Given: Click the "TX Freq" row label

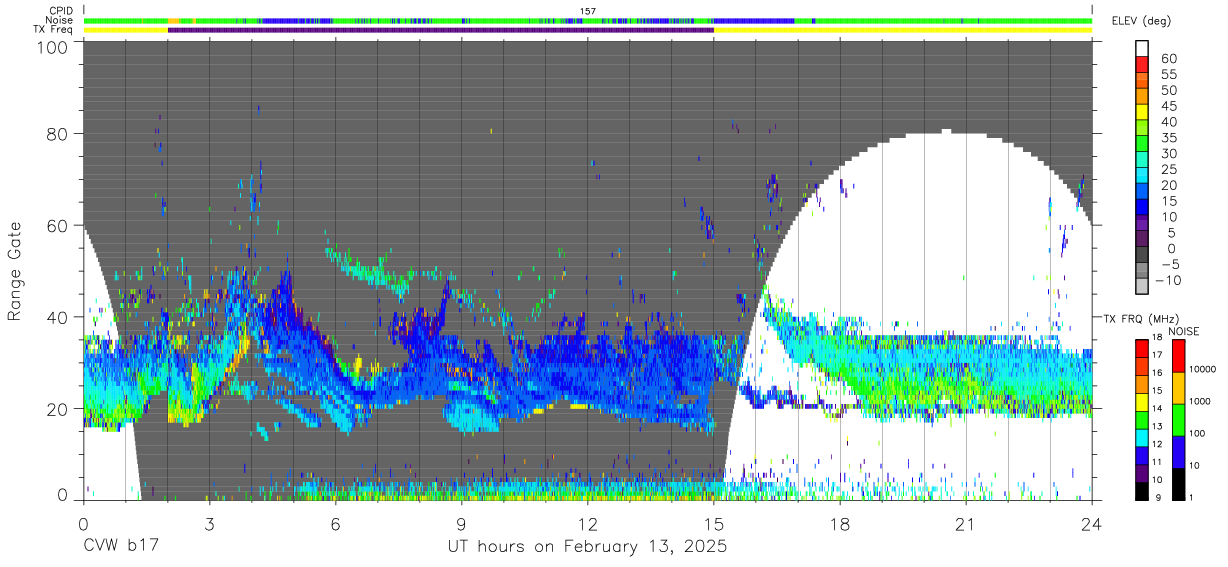Looking at the screenshot, I should point(55,30).
